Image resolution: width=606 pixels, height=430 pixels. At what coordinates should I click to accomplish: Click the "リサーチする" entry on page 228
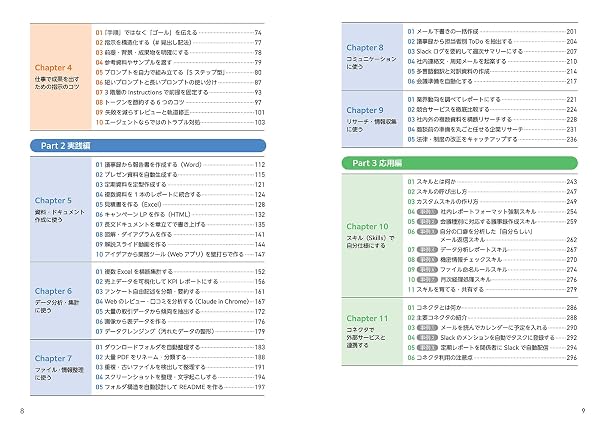tap(492, 120)
